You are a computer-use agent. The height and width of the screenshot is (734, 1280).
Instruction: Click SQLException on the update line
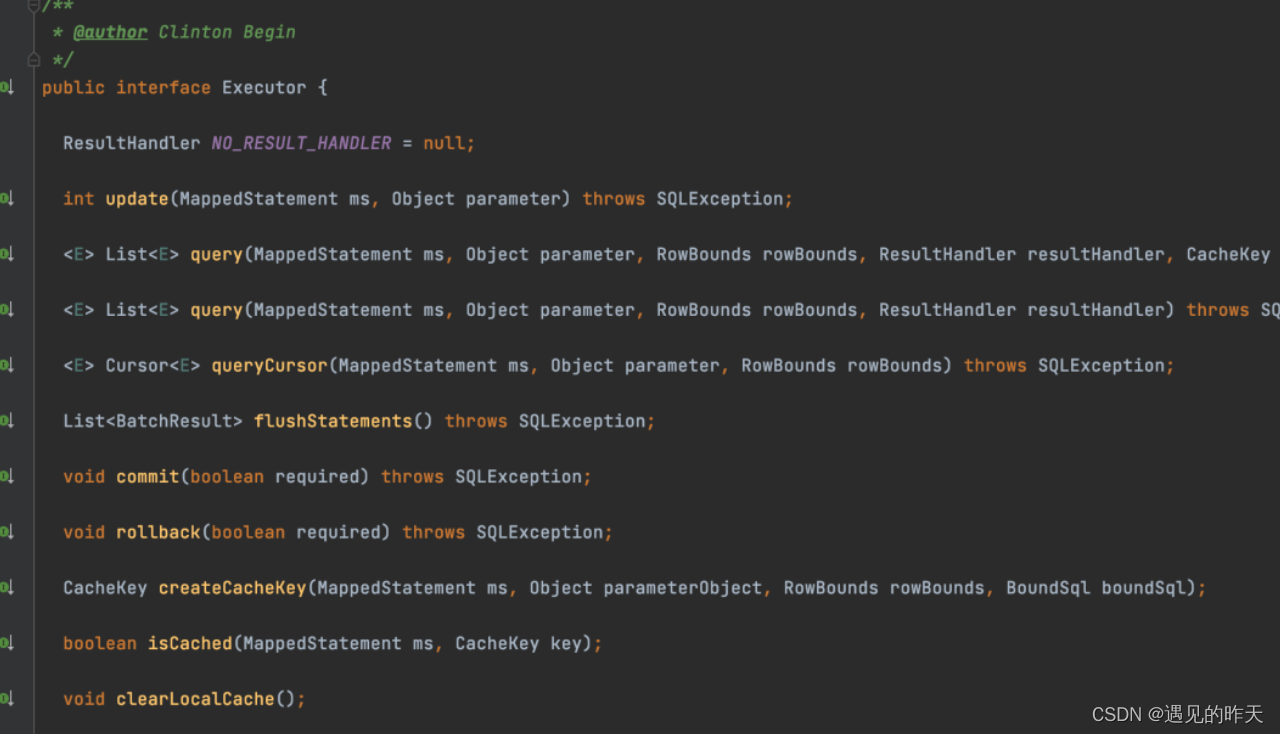click(x=720, y=199)
